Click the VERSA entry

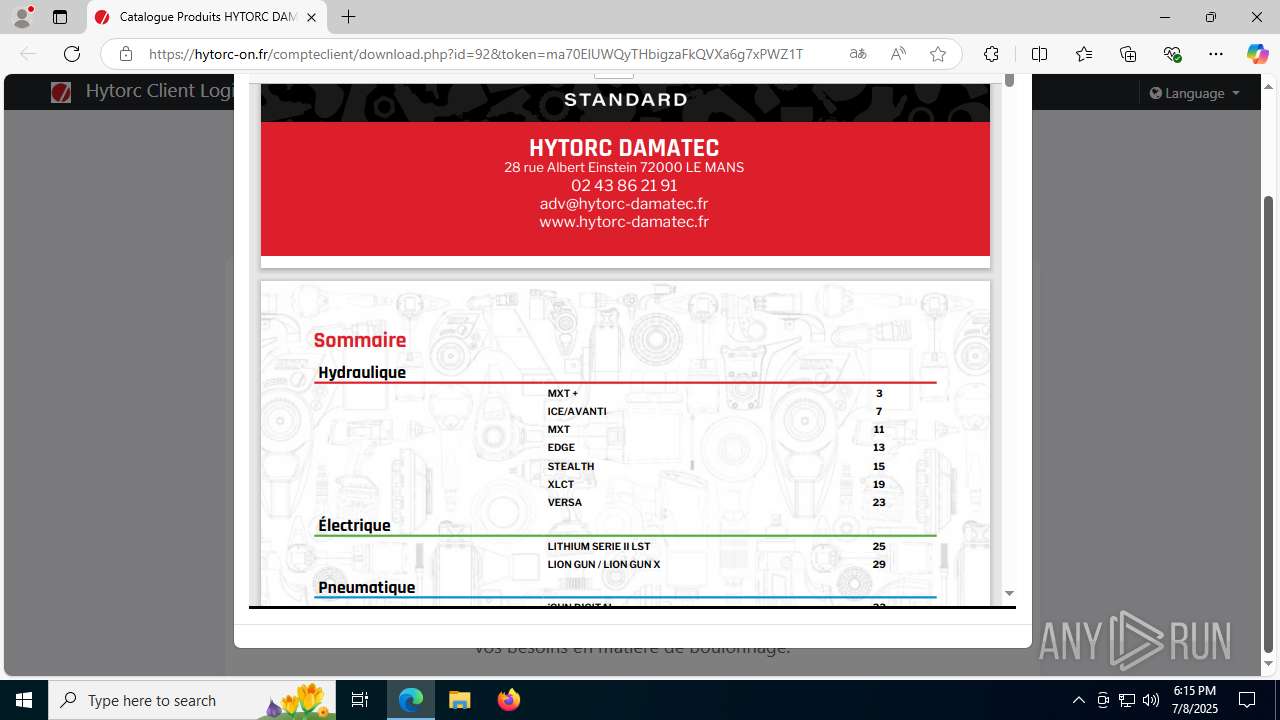point(565,503)
